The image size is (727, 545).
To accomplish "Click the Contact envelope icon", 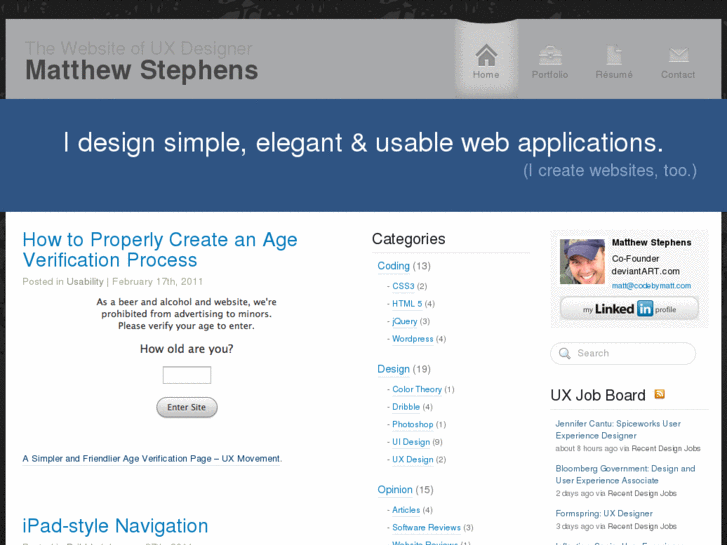I will pos(678,55).
